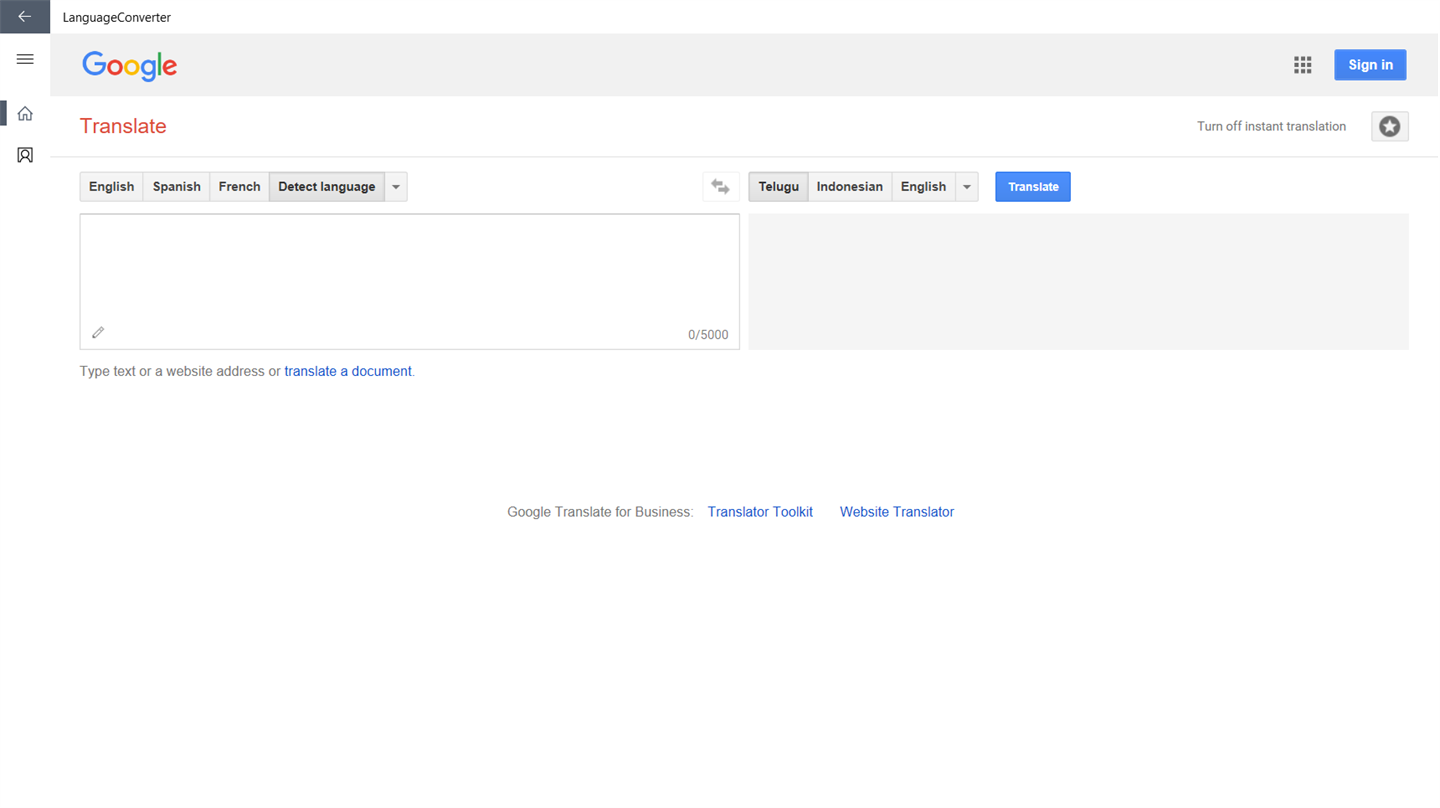
Task: Select Spanish as source language
Action: (176, 187)
